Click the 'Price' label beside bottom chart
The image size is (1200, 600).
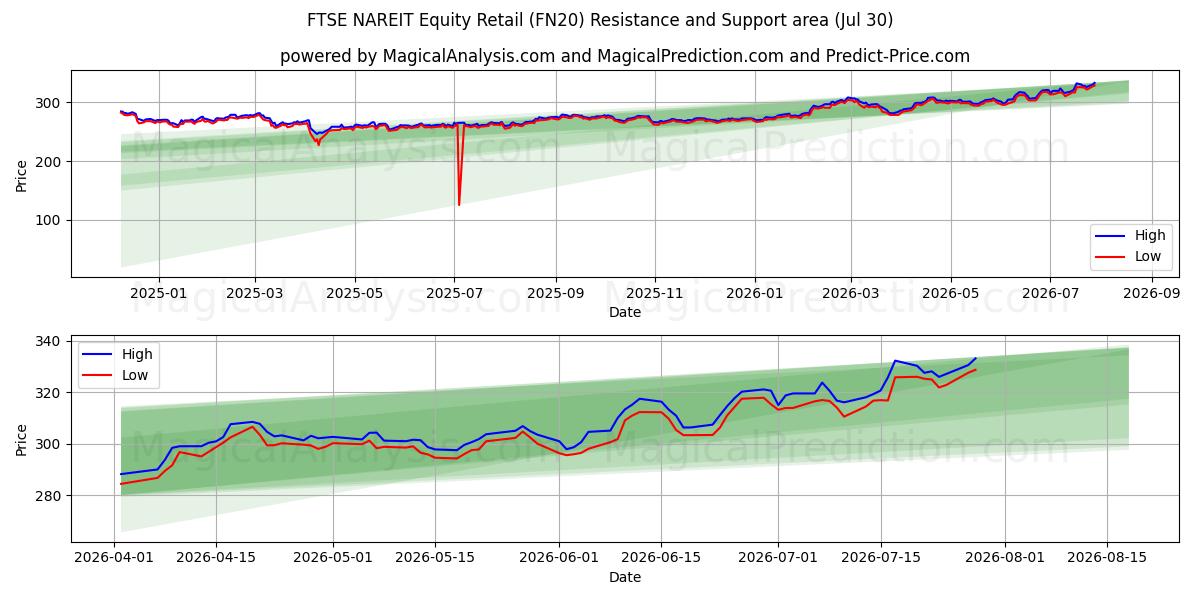pos(22,438)
